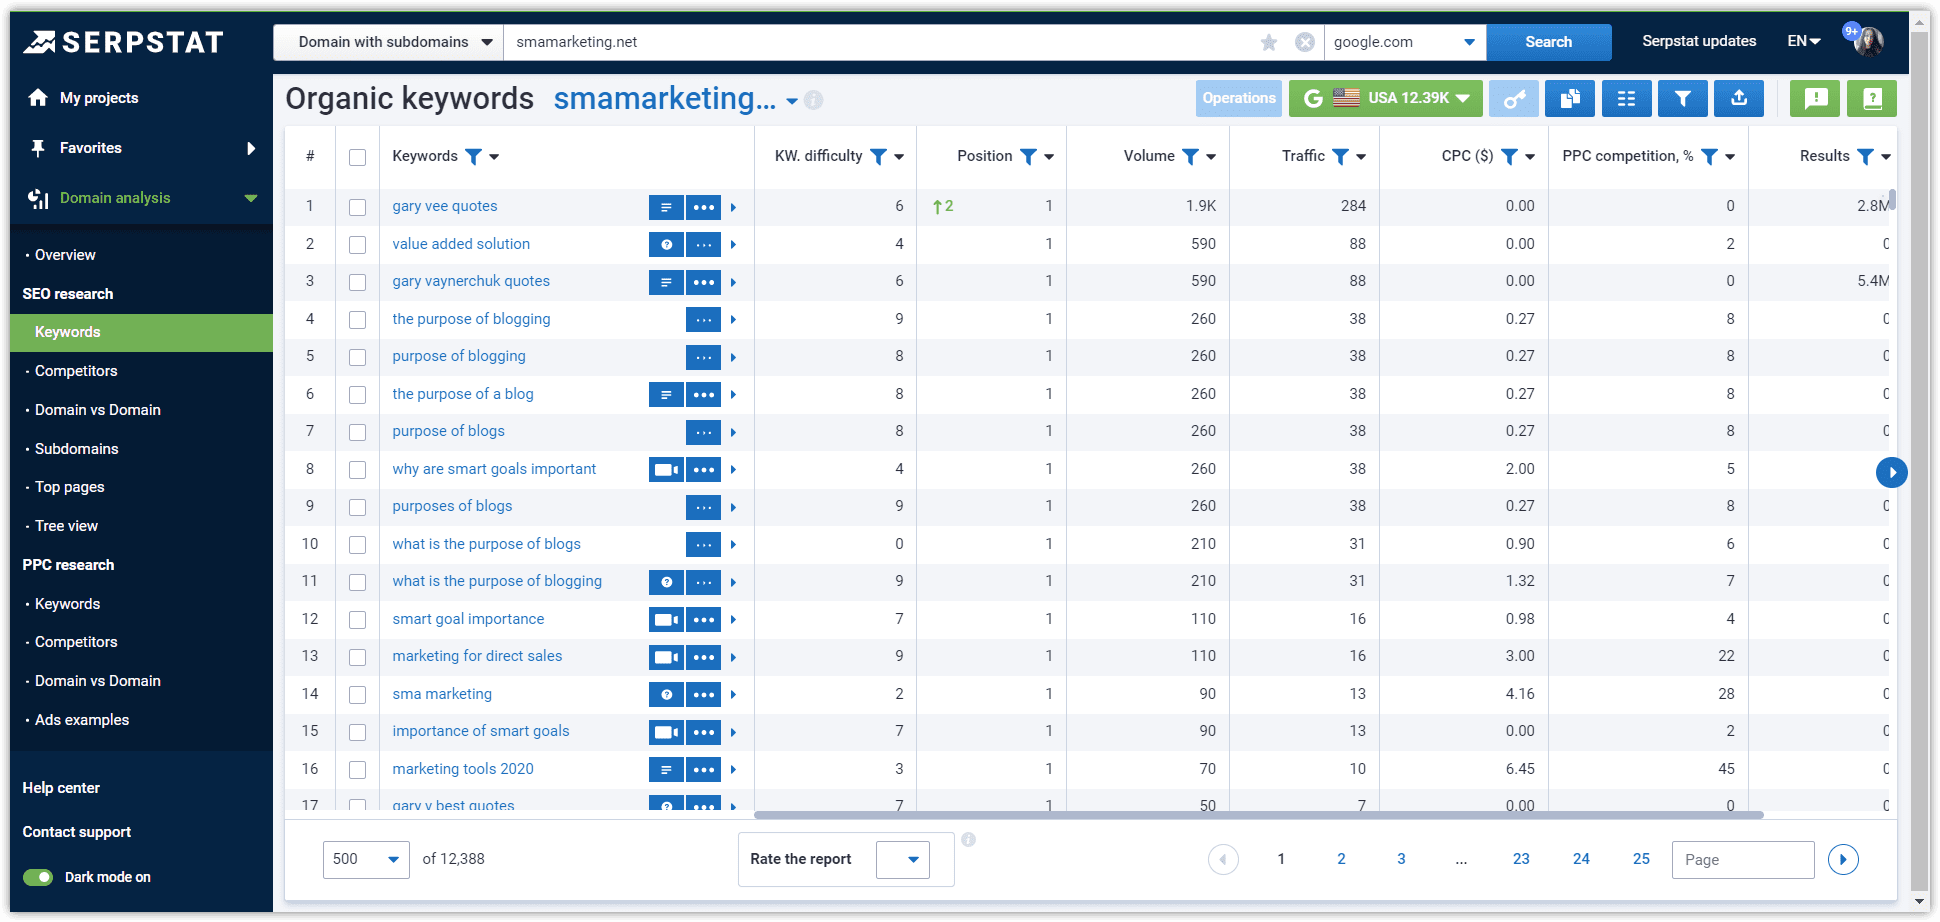Tick the checkbox for sma marketing keyword
The width and height of the screenshot is (1940, 922).
[357, 694]
